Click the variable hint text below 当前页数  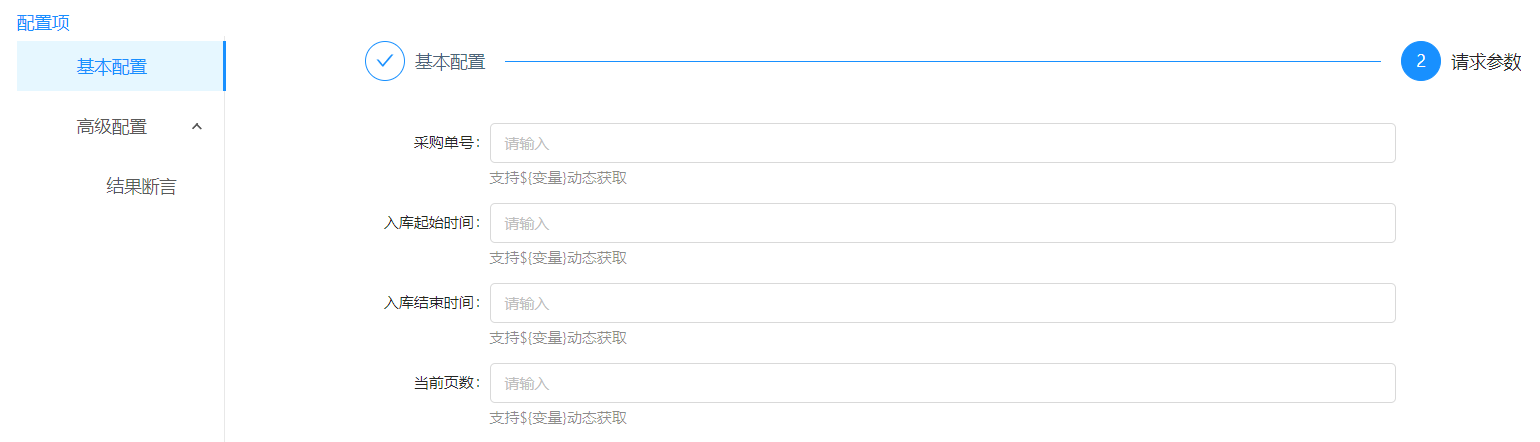point(558,418)
